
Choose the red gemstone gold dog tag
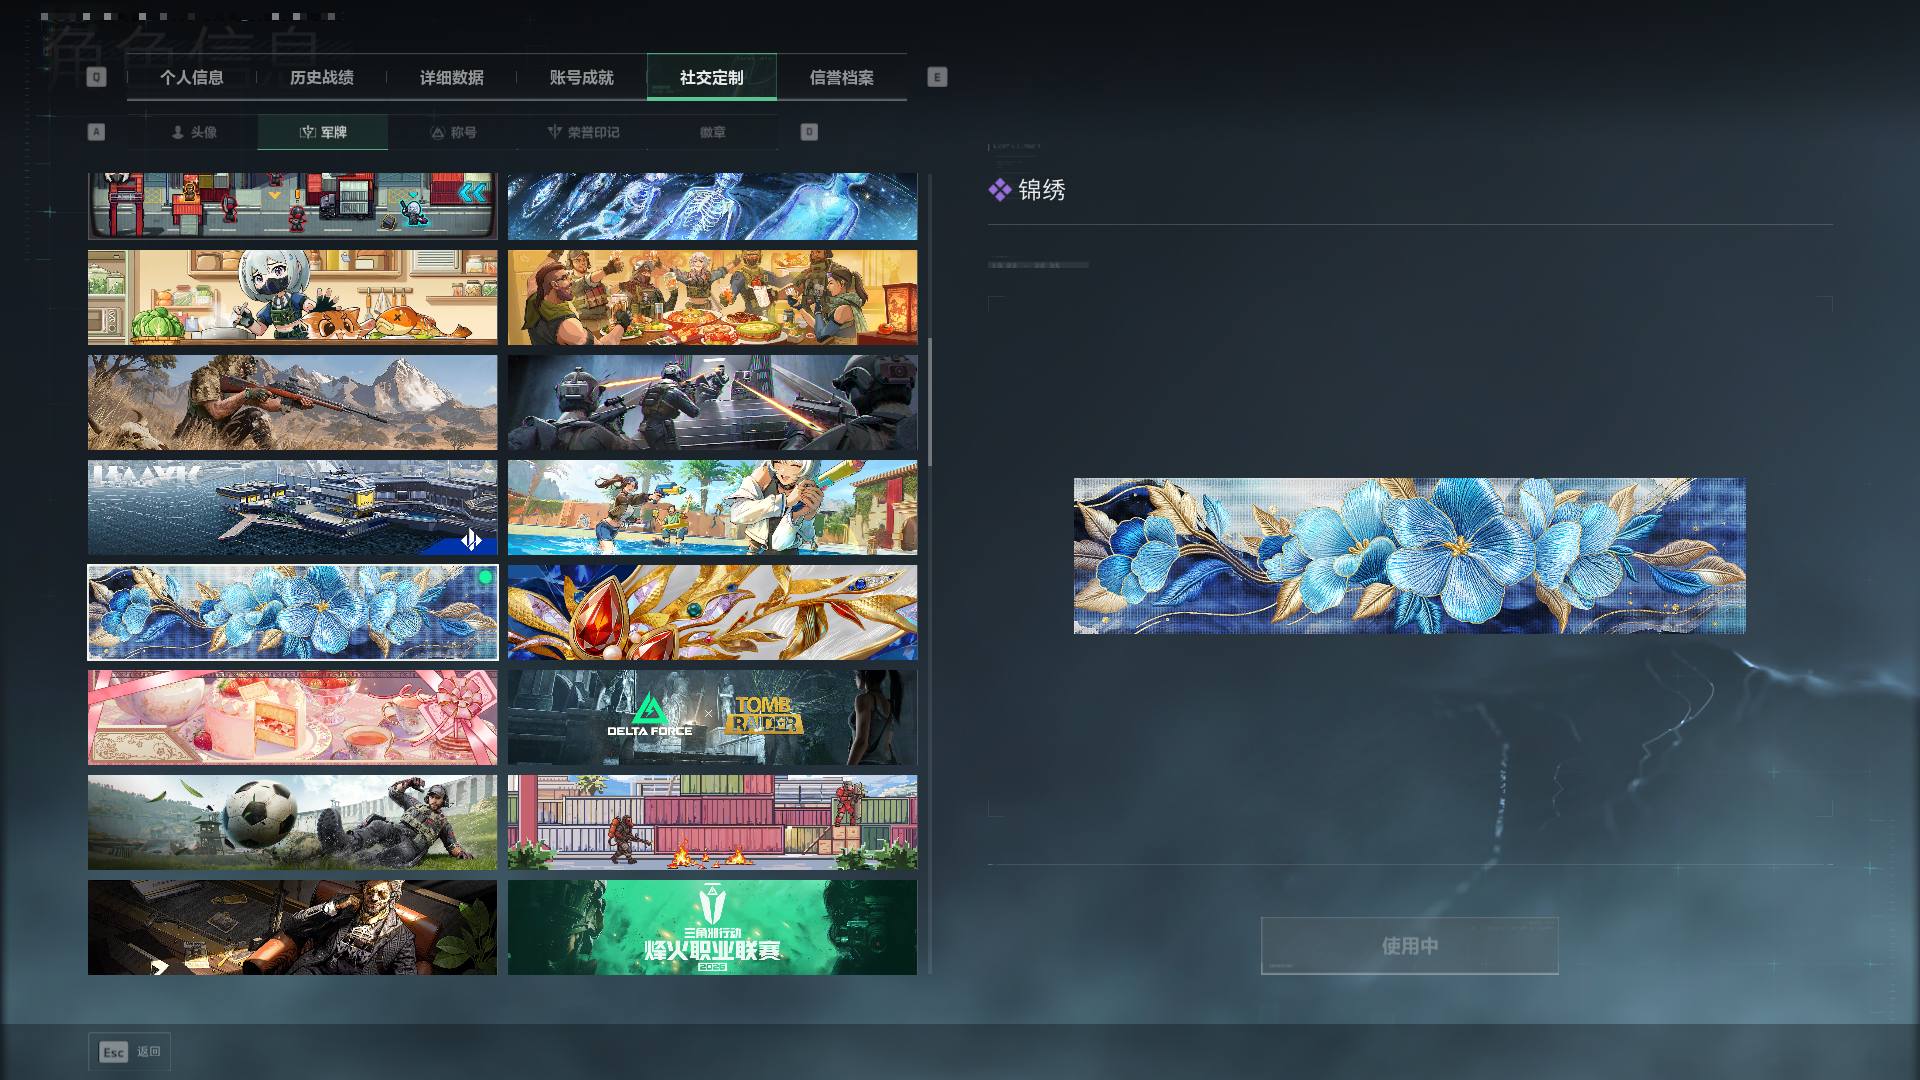click(x=712, y=612)
